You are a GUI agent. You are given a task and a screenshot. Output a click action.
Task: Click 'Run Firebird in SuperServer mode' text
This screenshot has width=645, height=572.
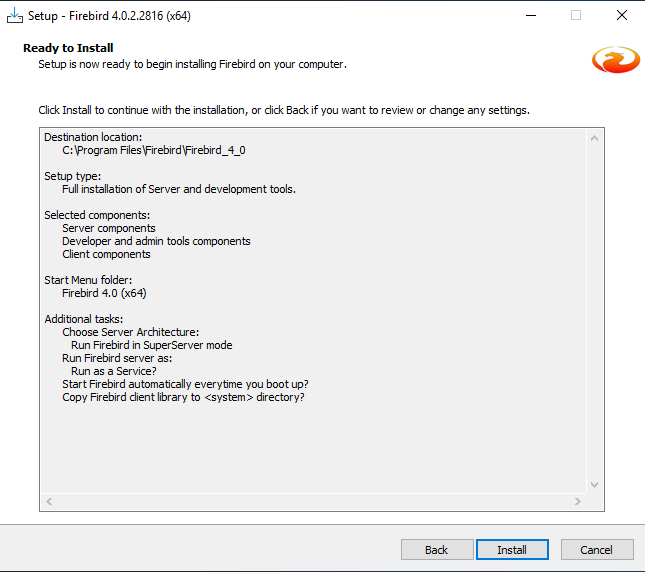point(152,345)
